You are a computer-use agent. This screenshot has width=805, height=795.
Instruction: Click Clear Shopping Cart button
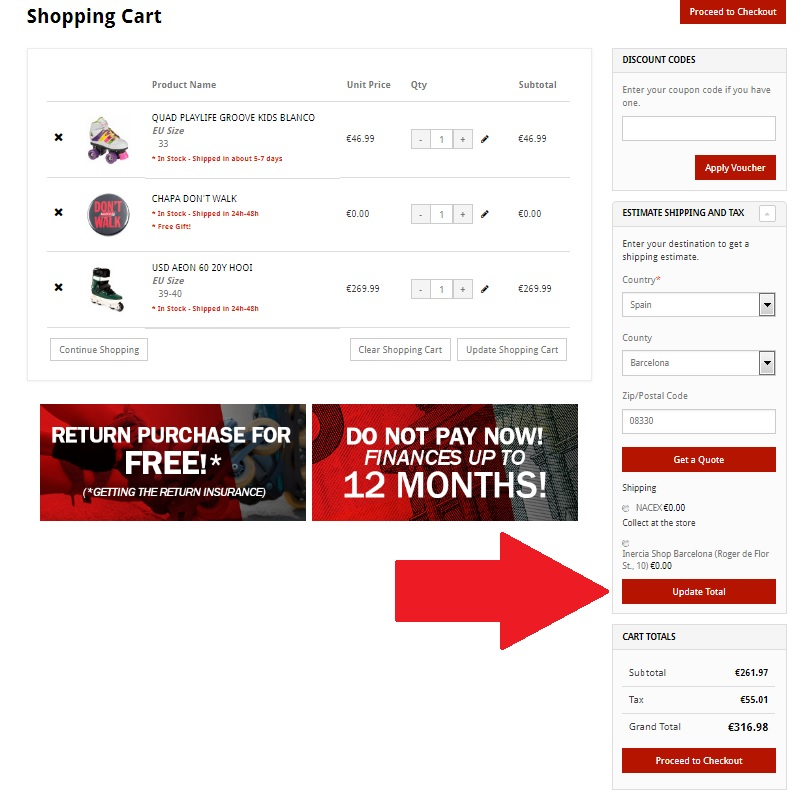pos(400,350)
